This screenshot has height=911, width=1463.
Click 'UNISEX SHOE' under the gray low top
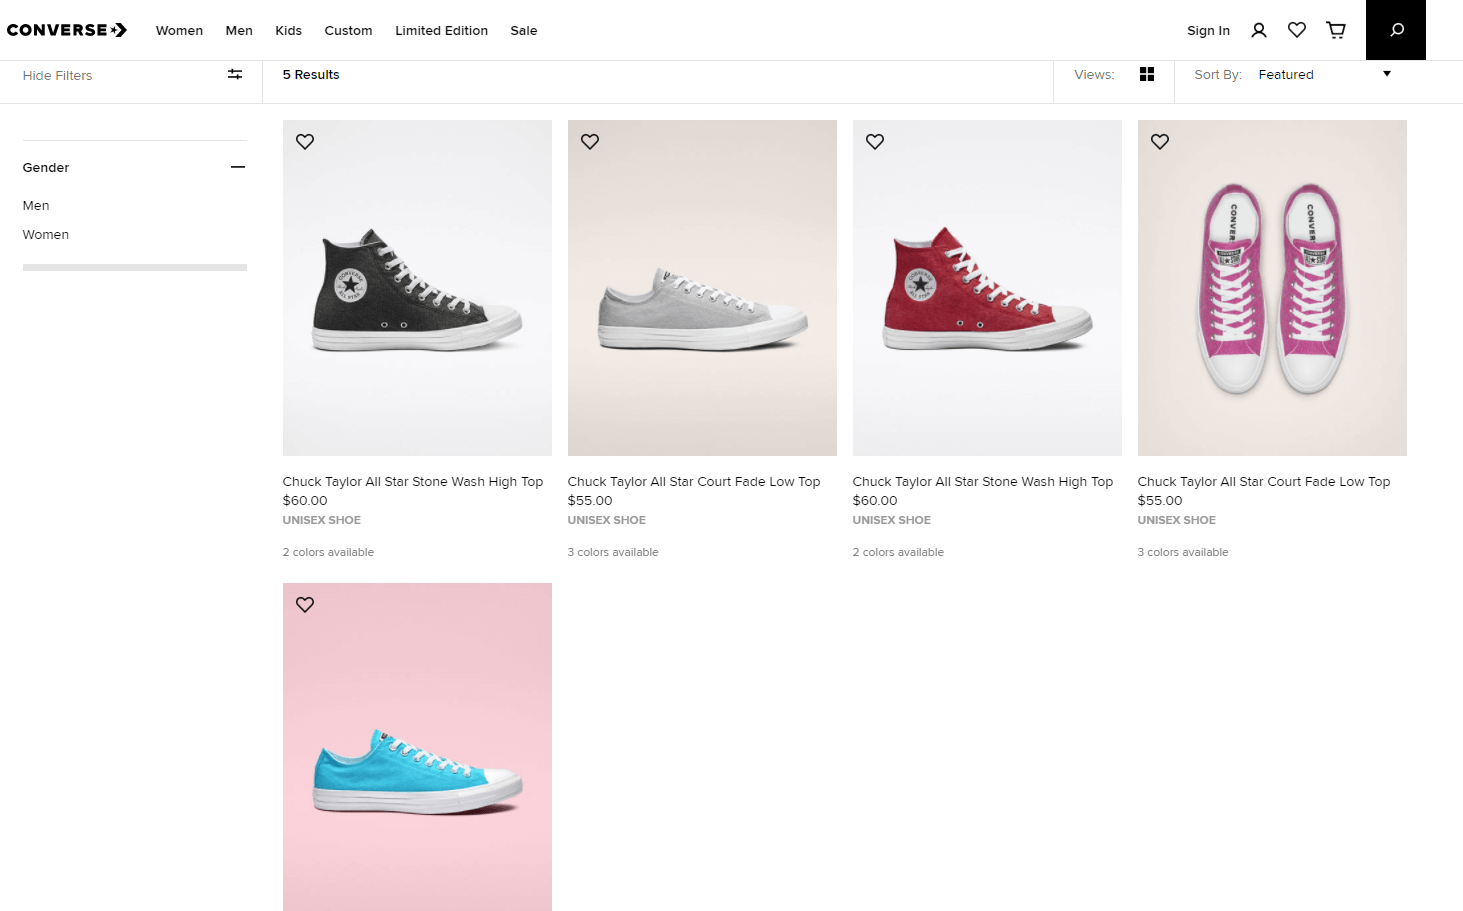point(607,520)
